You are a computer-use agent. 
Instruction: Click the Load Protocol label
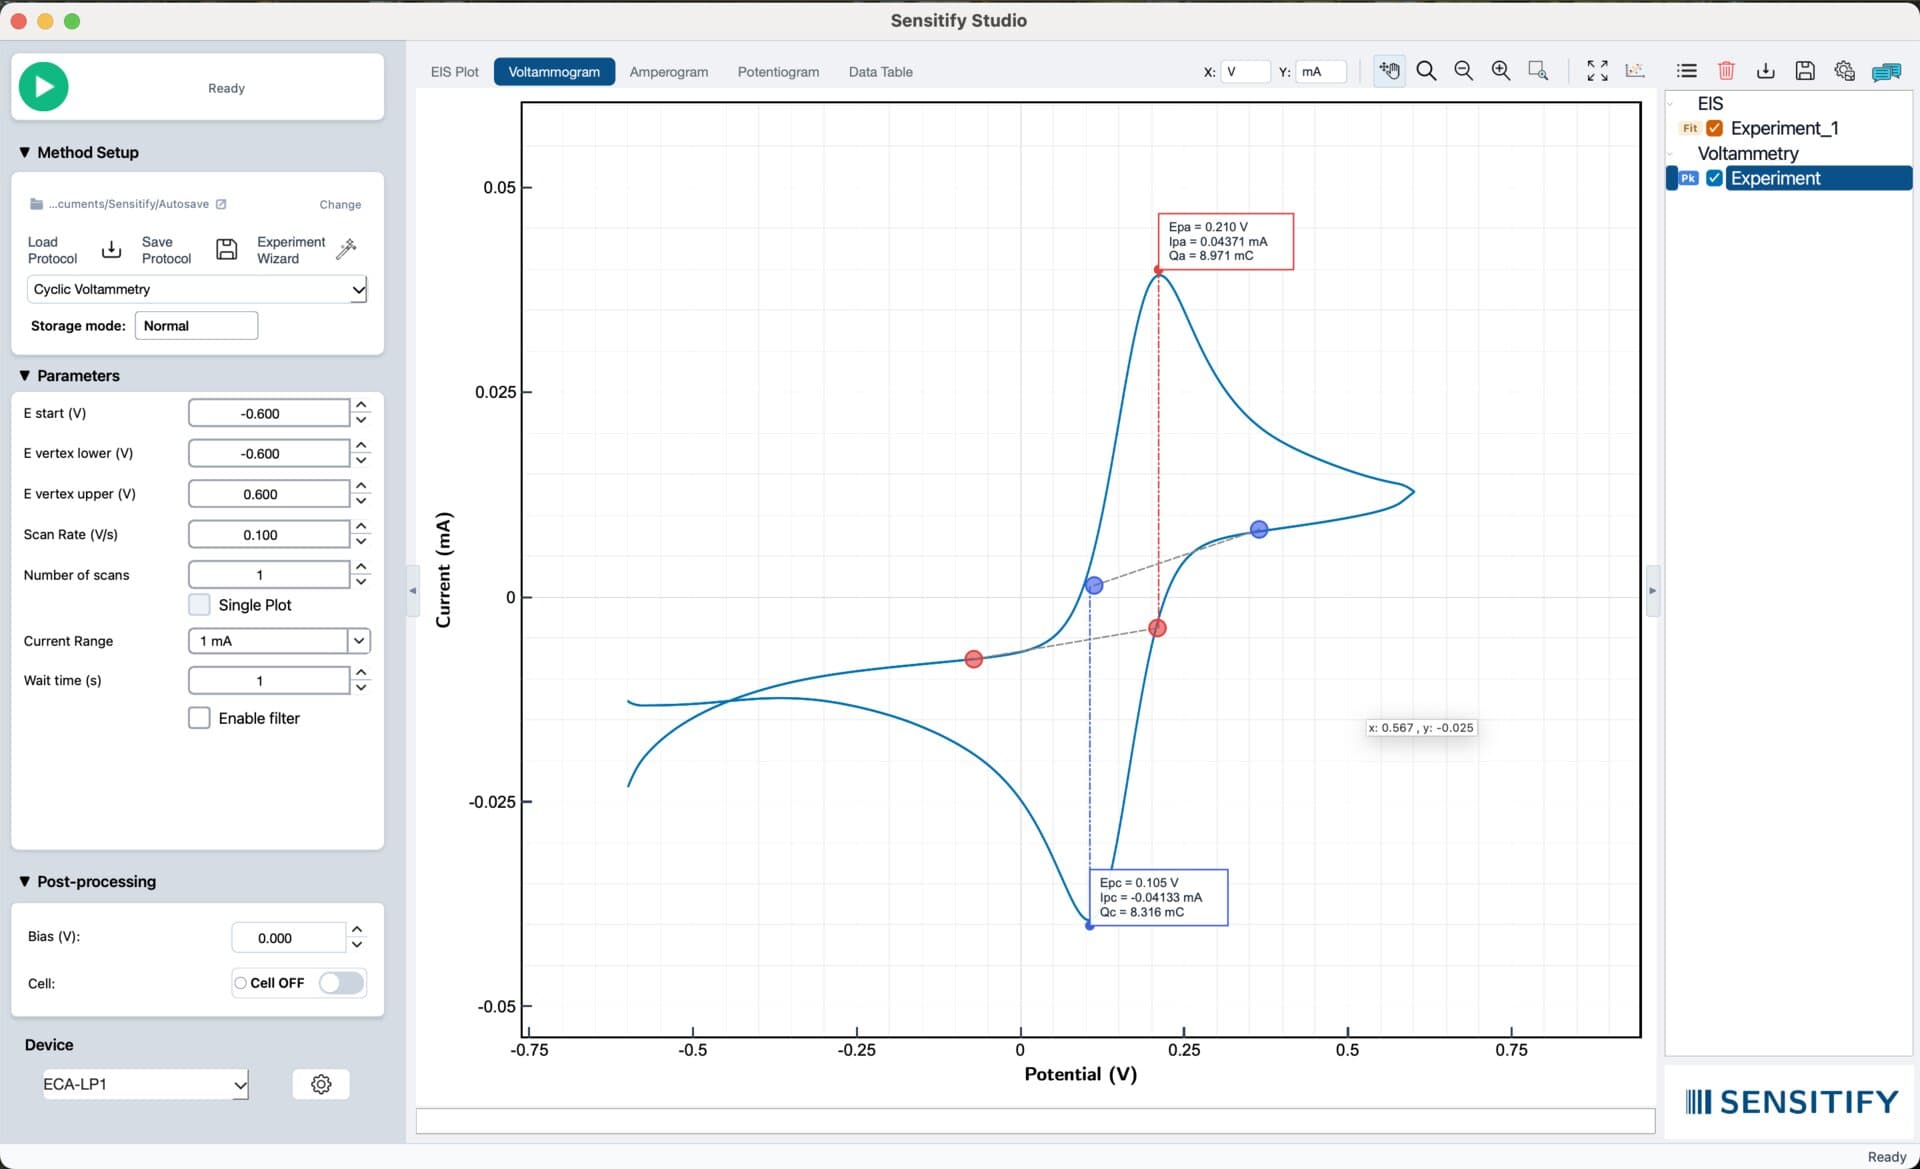52,250
